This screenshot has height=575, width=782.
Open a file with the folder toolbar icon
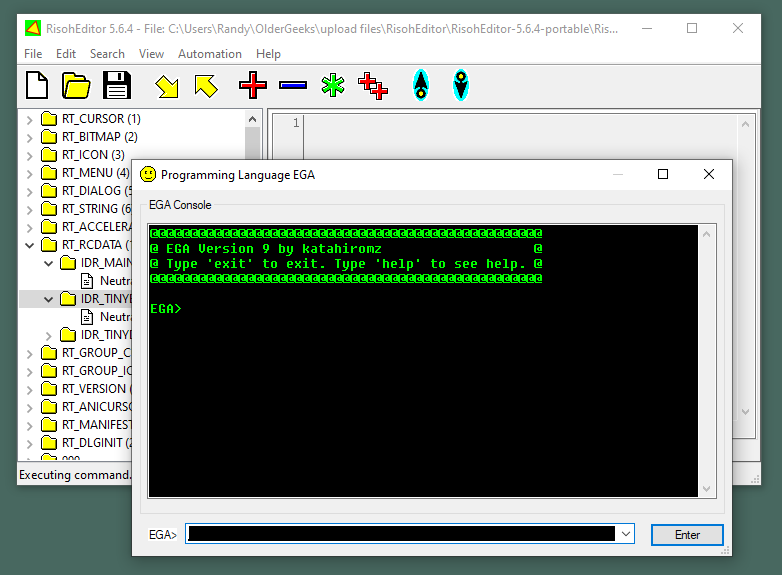(76, 85)
